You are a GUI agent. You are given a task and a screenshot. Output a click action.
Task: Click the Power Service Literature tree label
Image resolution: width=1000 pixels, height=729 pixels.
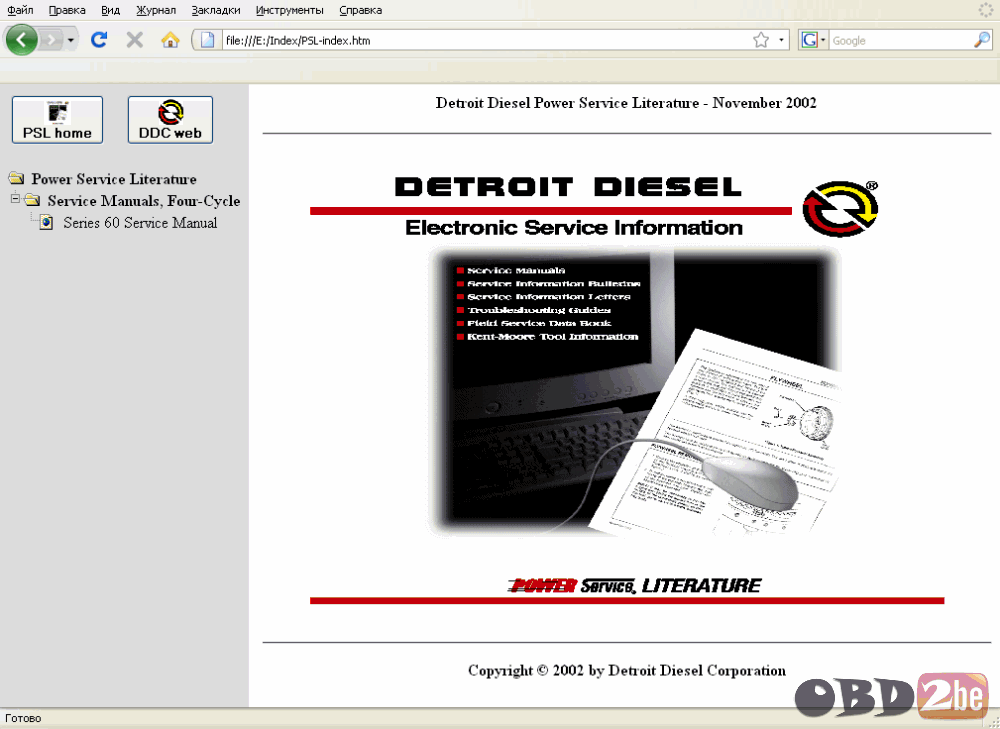pyautogui.click(x=114, y=179)
